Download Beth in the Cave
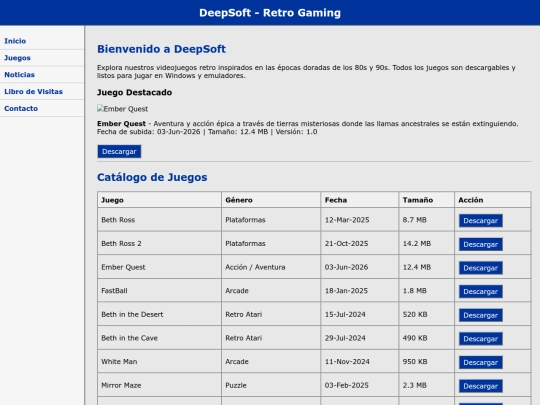Viewport: 540px width, 405px height. (480, 339)
